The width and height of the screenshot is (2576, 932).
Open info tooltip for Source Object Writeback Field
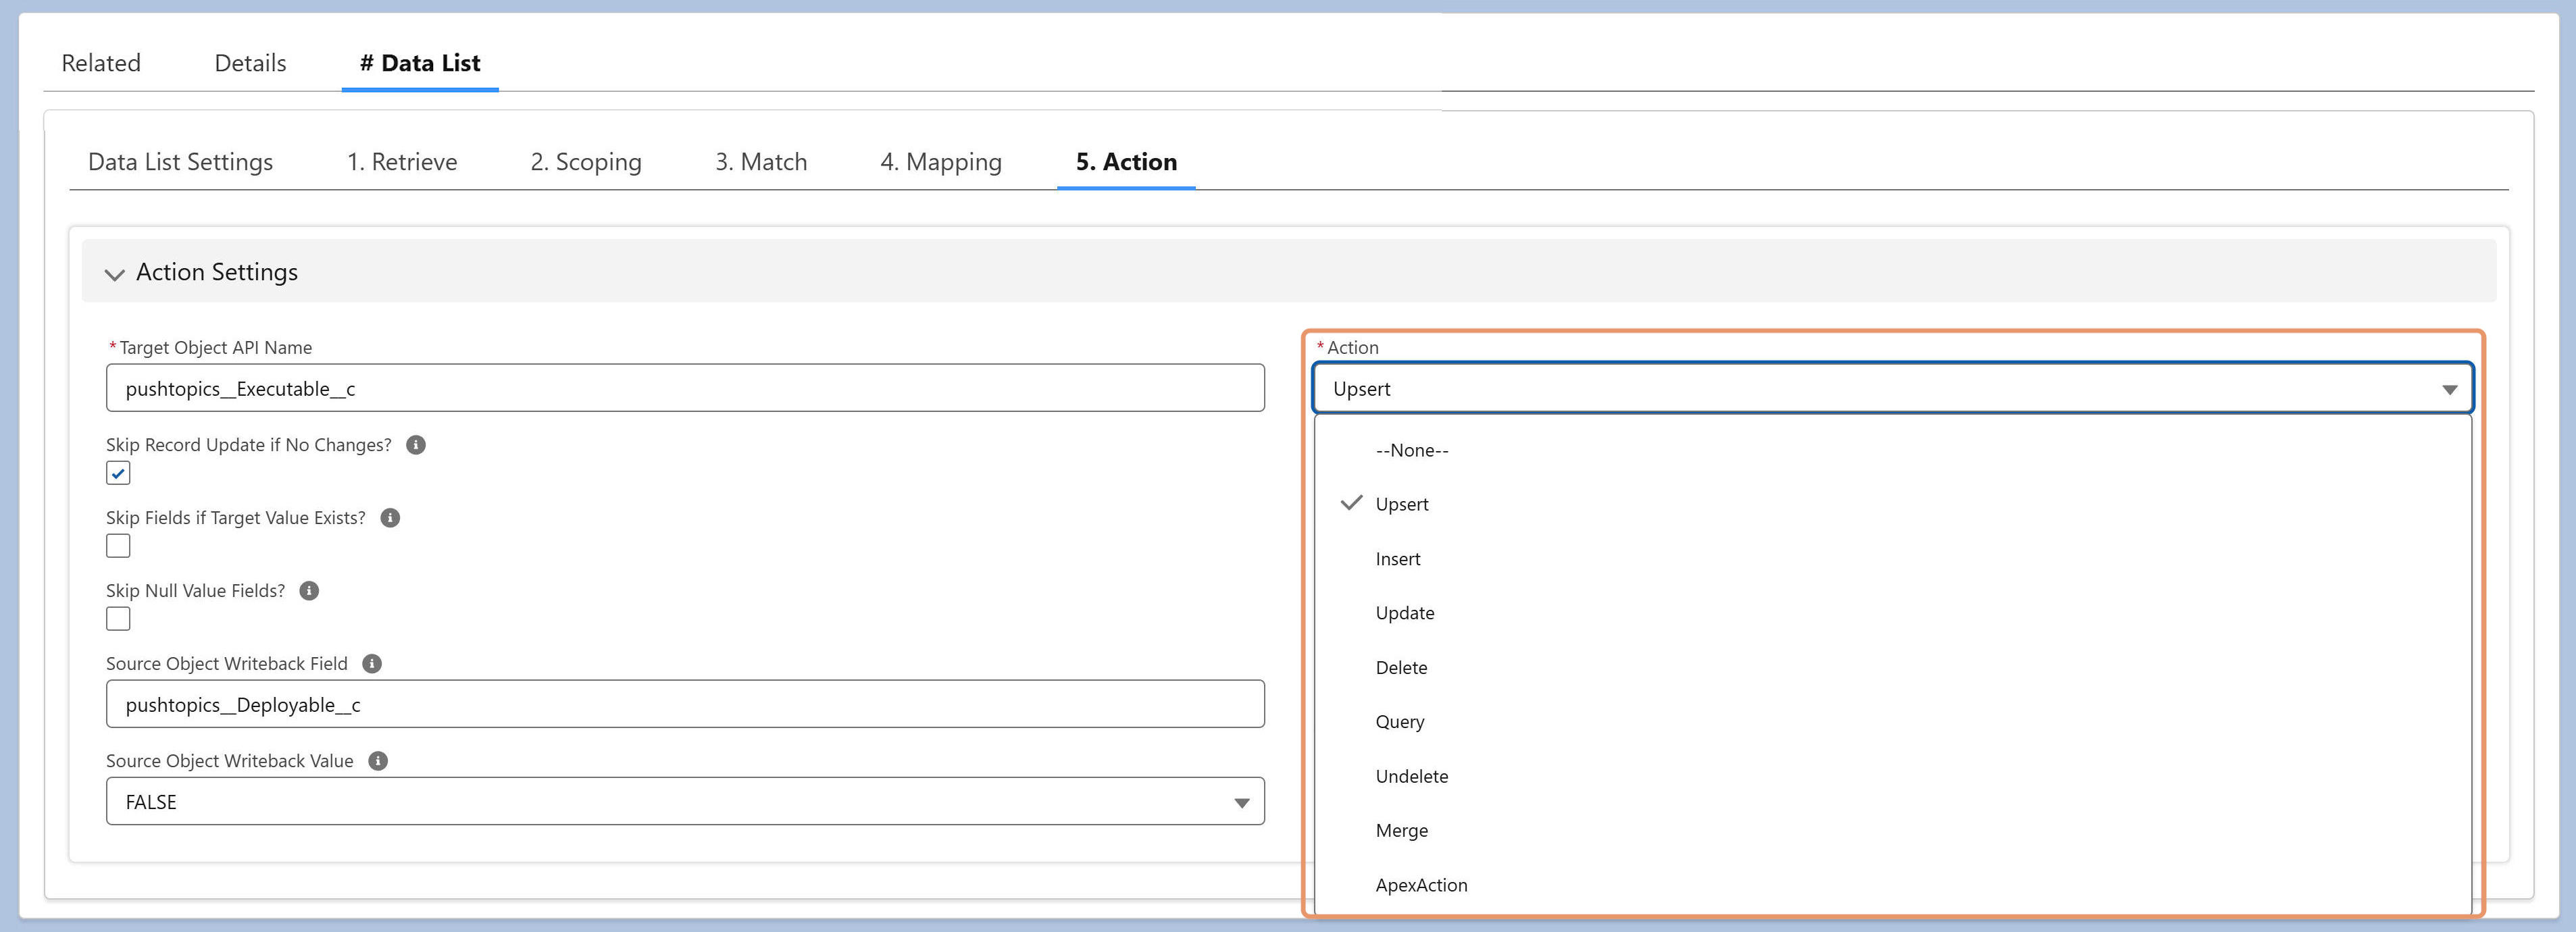click(x=372, y=664)
